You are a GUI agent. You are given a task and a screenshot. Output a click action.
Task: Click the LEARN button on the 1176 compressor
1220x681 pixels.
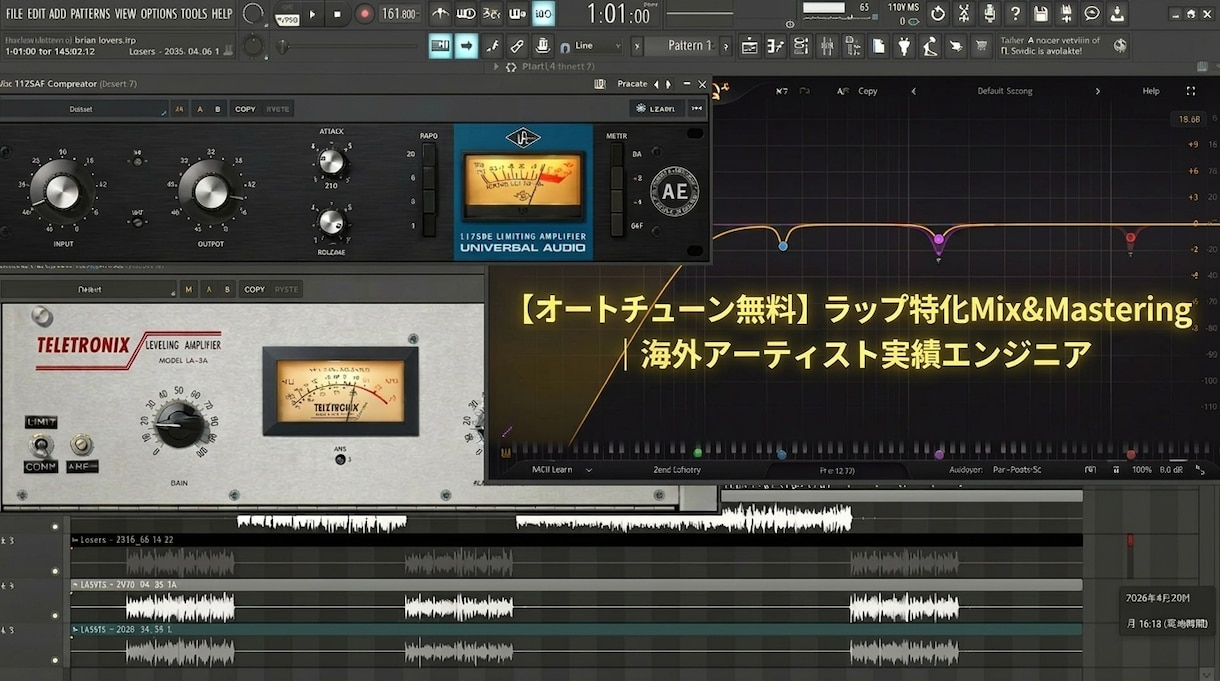click(657, 108)
